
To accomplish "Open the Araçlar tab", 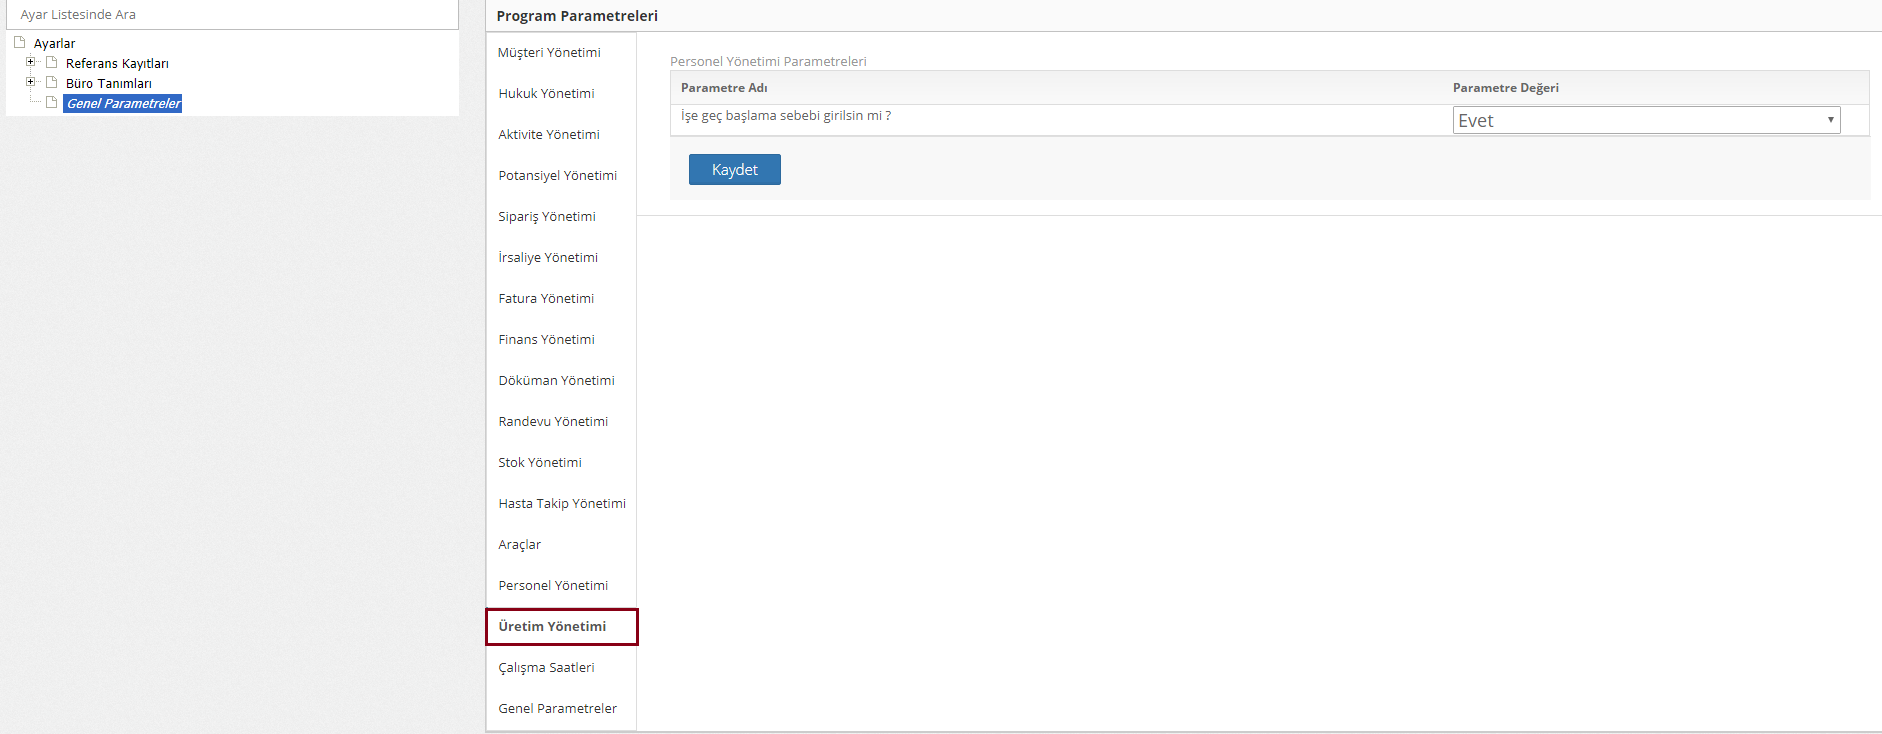I will pos(519,544).
